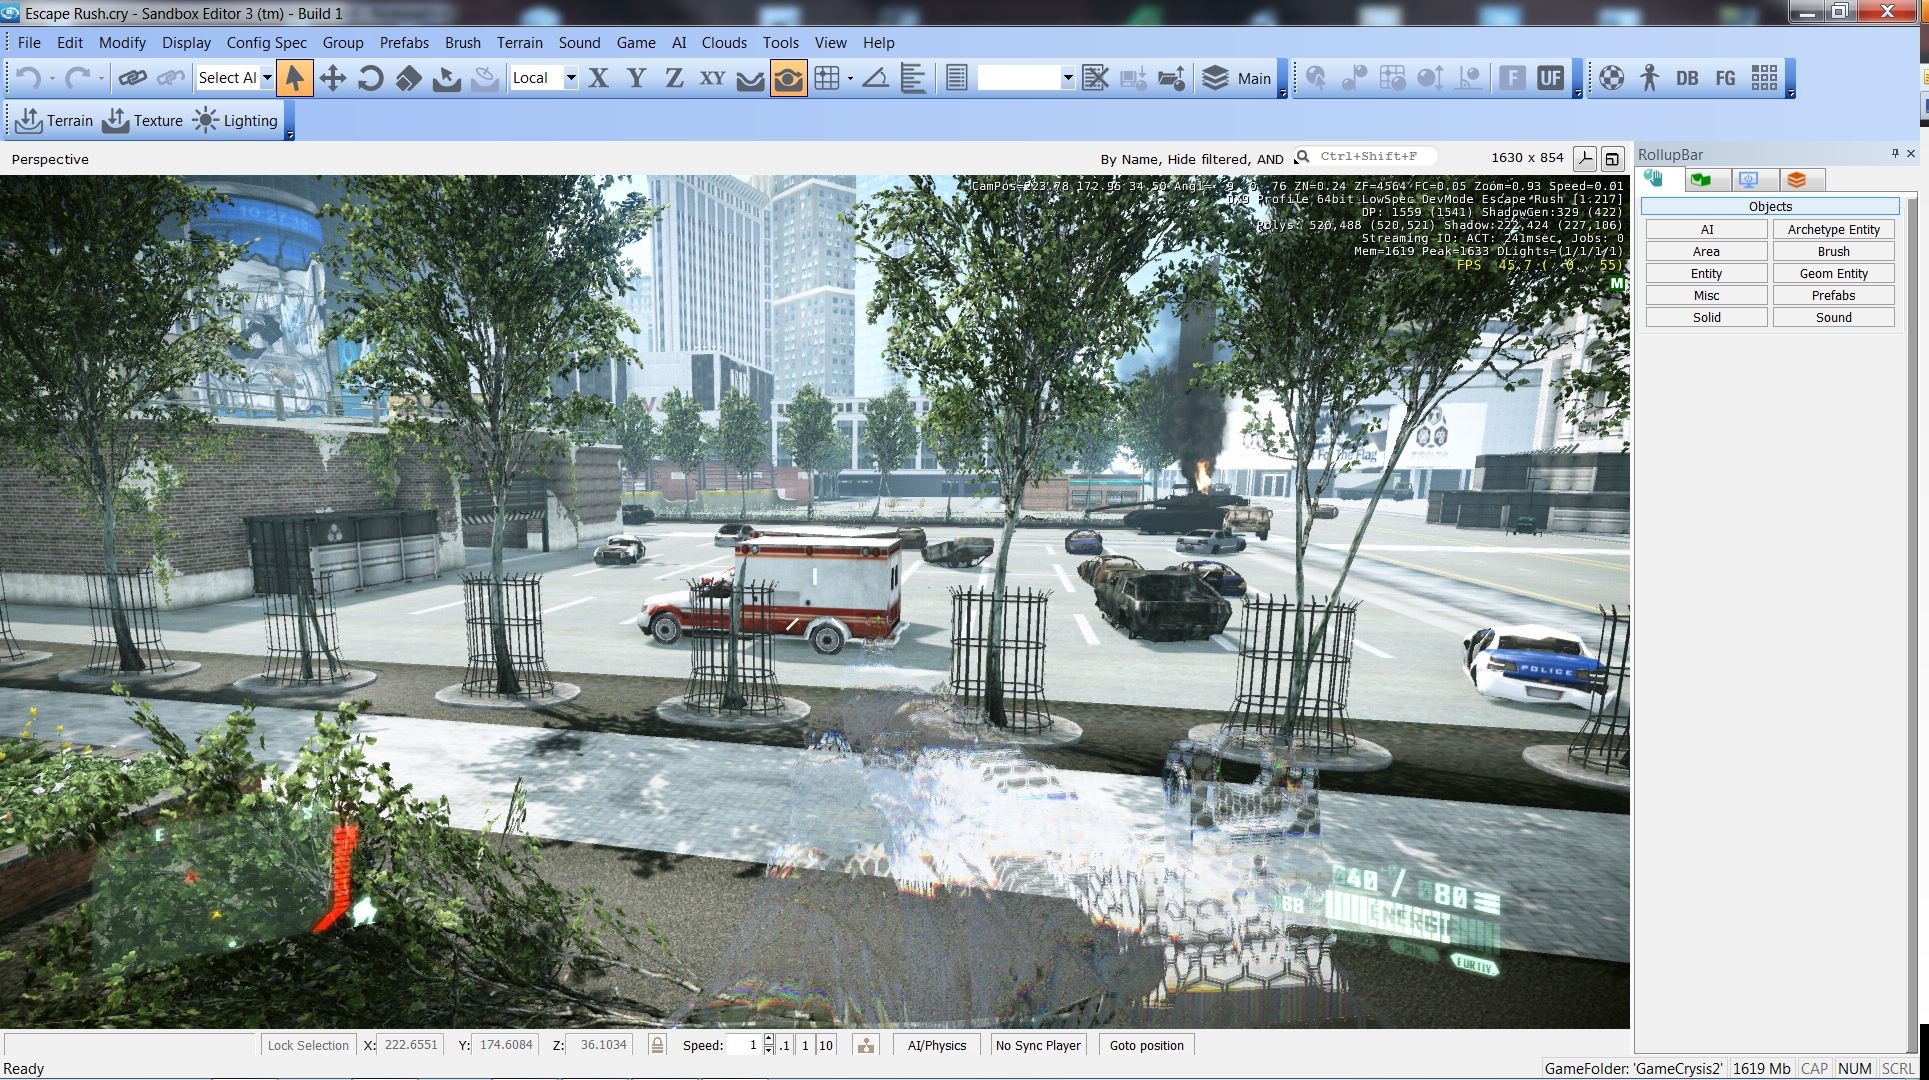Image resolution: width=1929 pixels, height=1080 pixels.
Task: Lock movement to Y axis
Action: [x=637, y=78]
